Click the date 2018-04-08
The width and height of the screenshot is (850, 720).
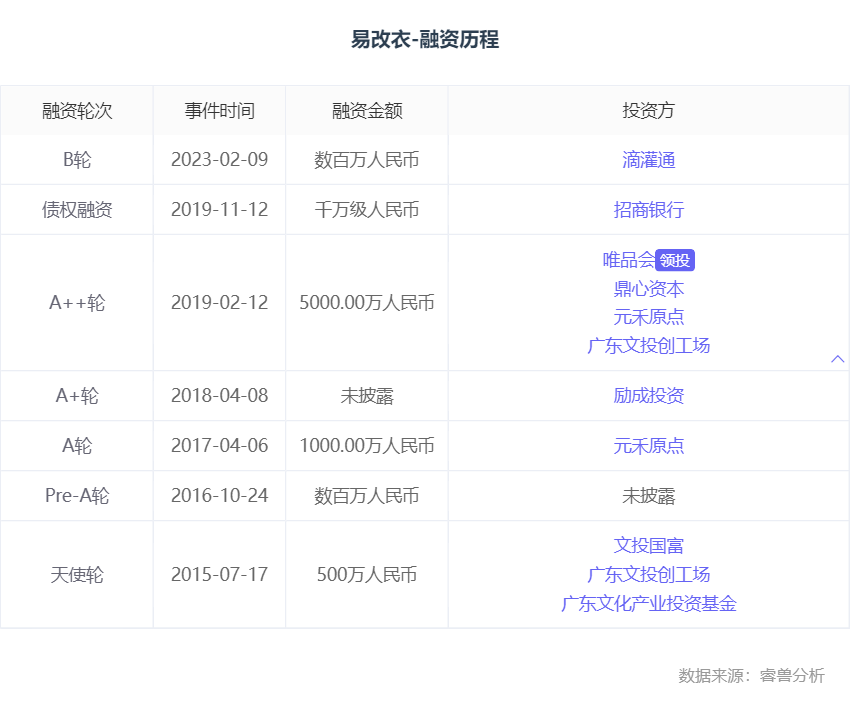(x=220, y=396)
